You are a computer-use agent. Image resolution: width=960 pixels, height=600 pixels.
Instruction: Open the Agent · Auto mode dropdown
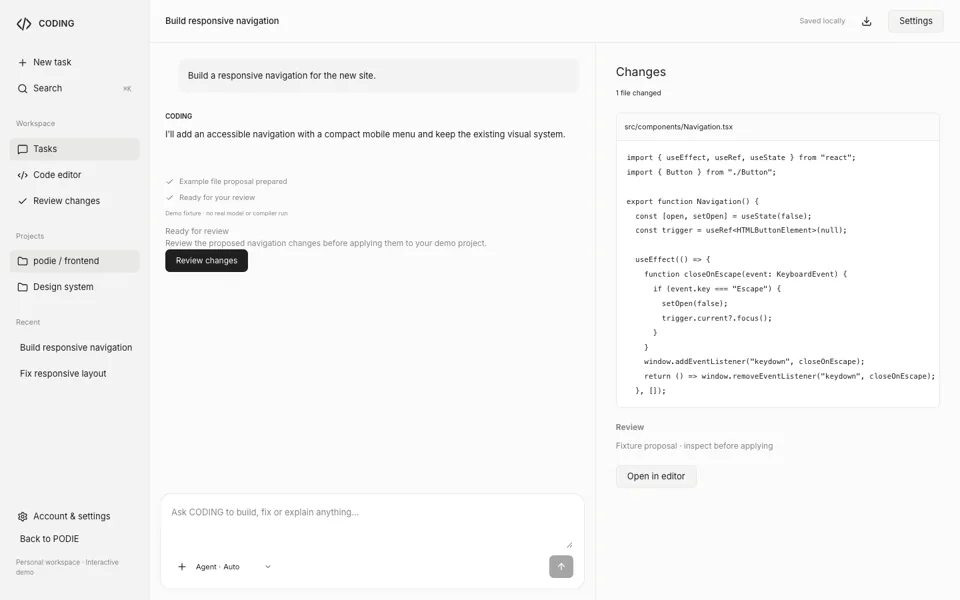(233, 567)
